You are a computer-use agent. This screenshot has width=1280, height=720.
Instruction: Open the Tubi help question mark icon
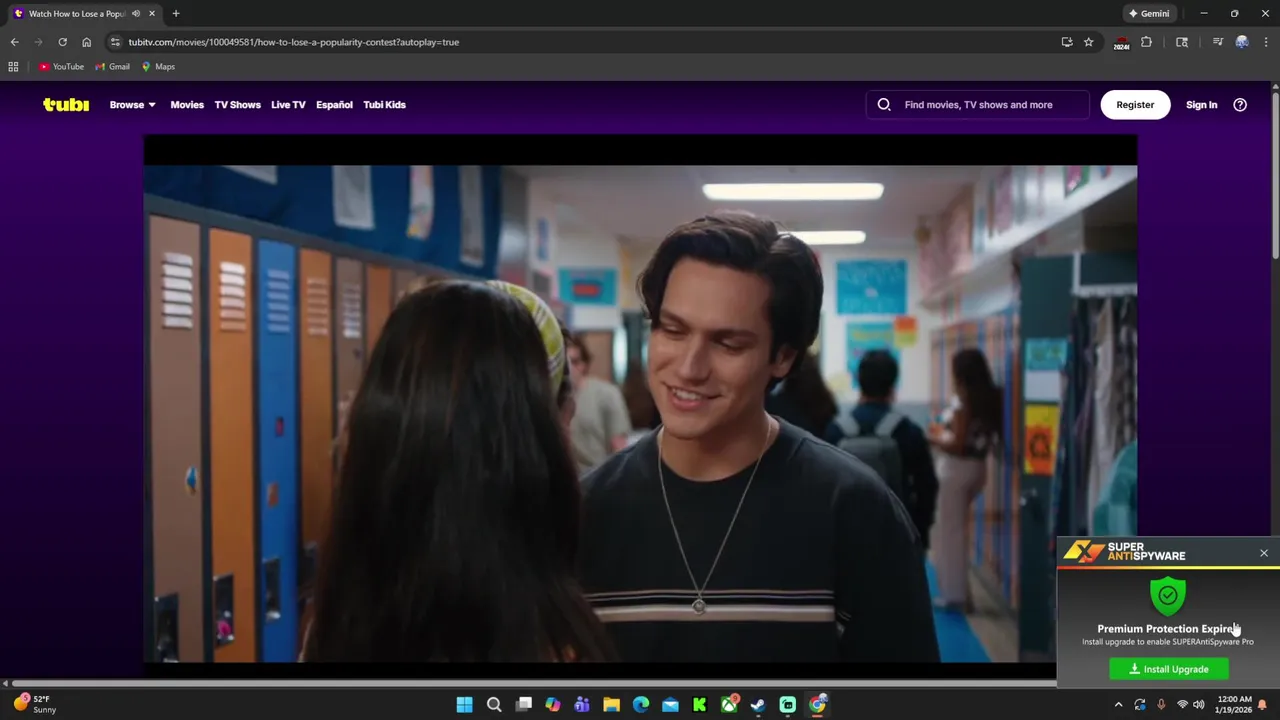pos(1240,104)
